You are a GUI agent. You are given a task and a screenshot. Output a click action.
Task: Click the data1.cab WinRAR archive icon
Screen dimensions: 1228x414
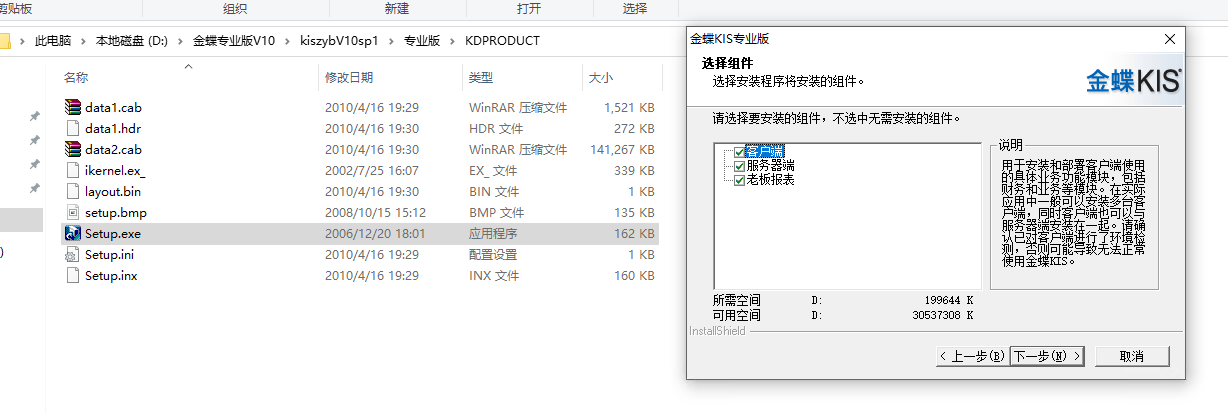[72, 107]
